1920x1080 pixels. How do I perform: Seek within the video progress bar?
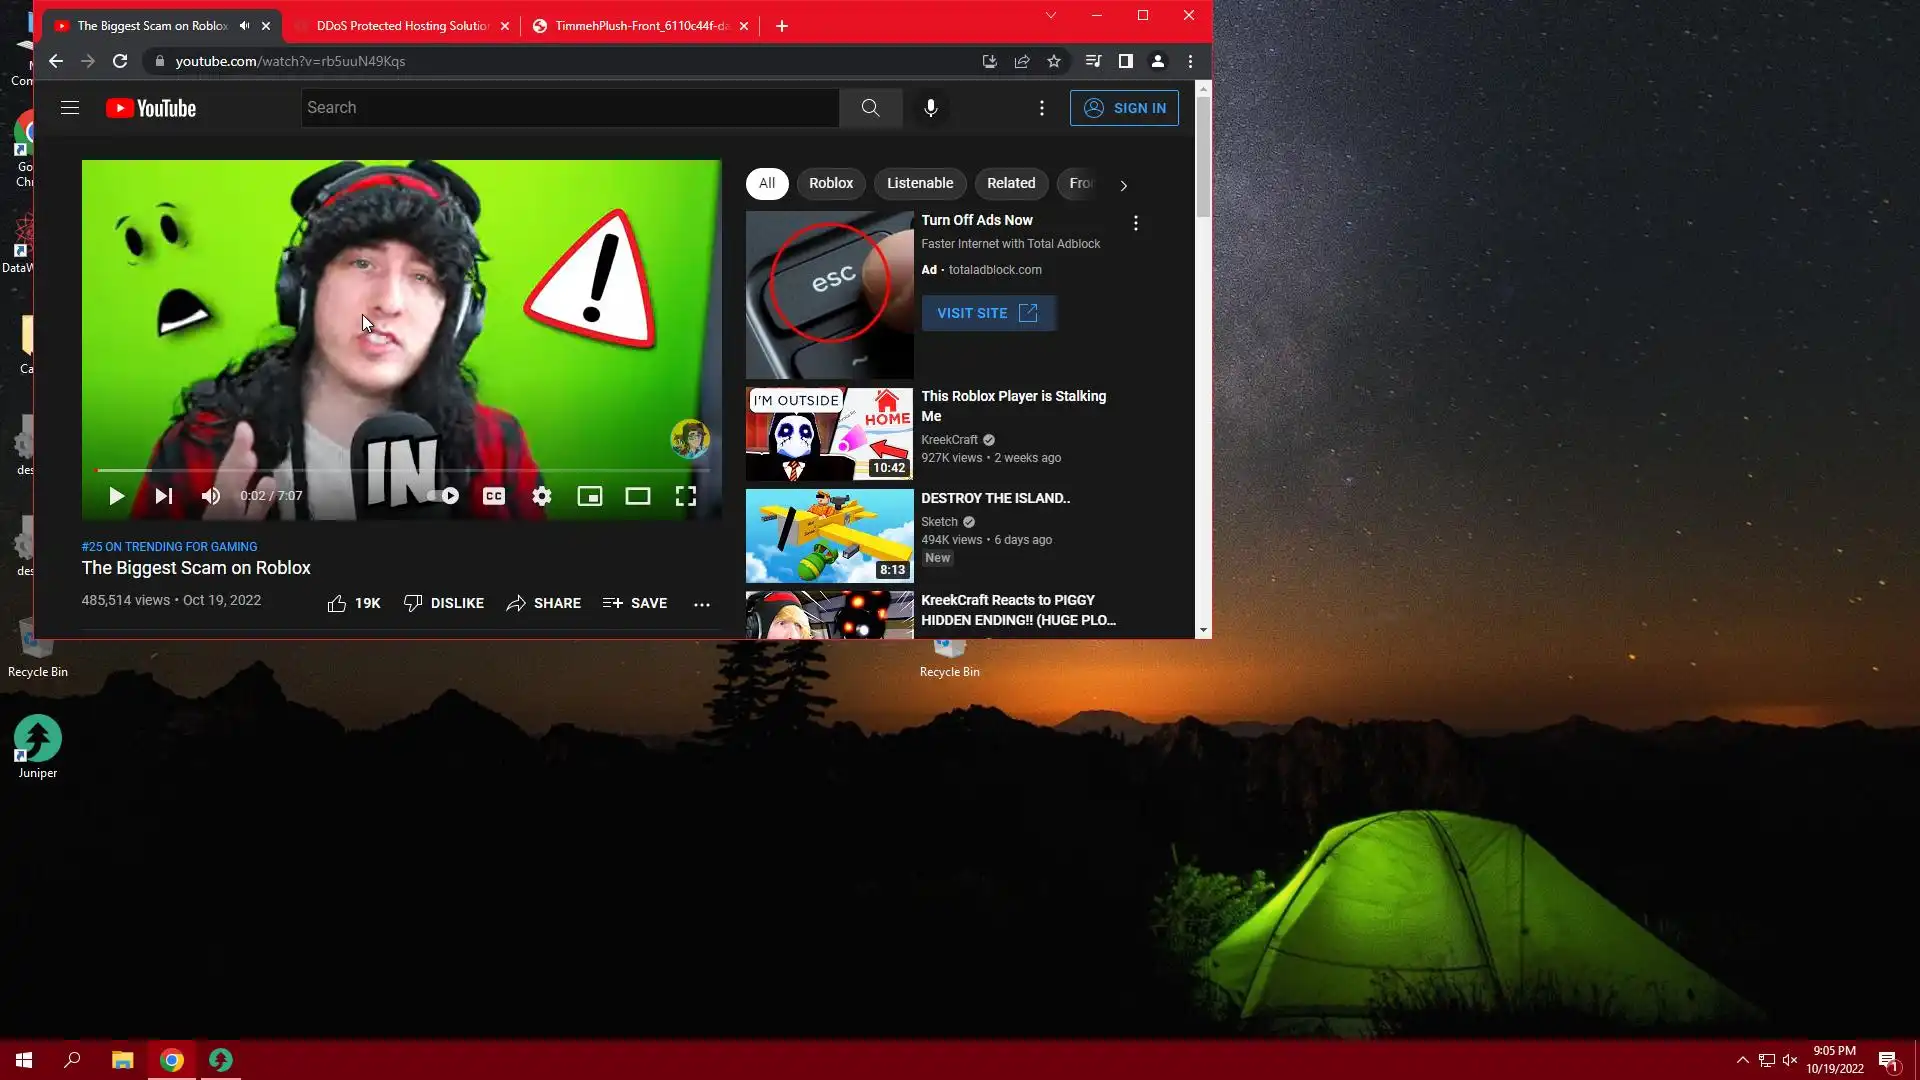click(x=400, y=470)
